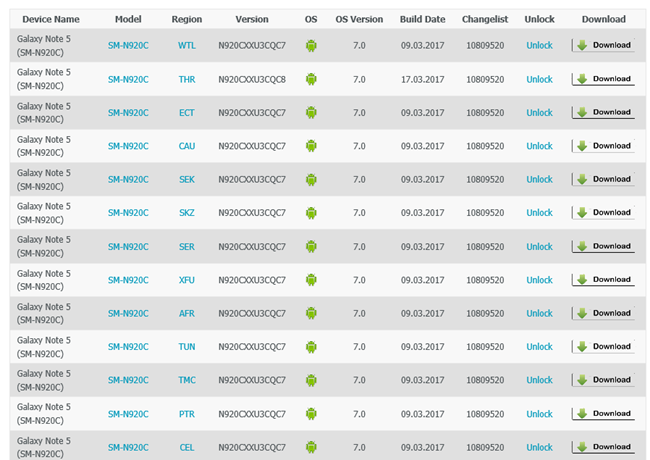Open the SM-N920C model link for WTL
Screen dimensions: 650x460
coord(128,46)
